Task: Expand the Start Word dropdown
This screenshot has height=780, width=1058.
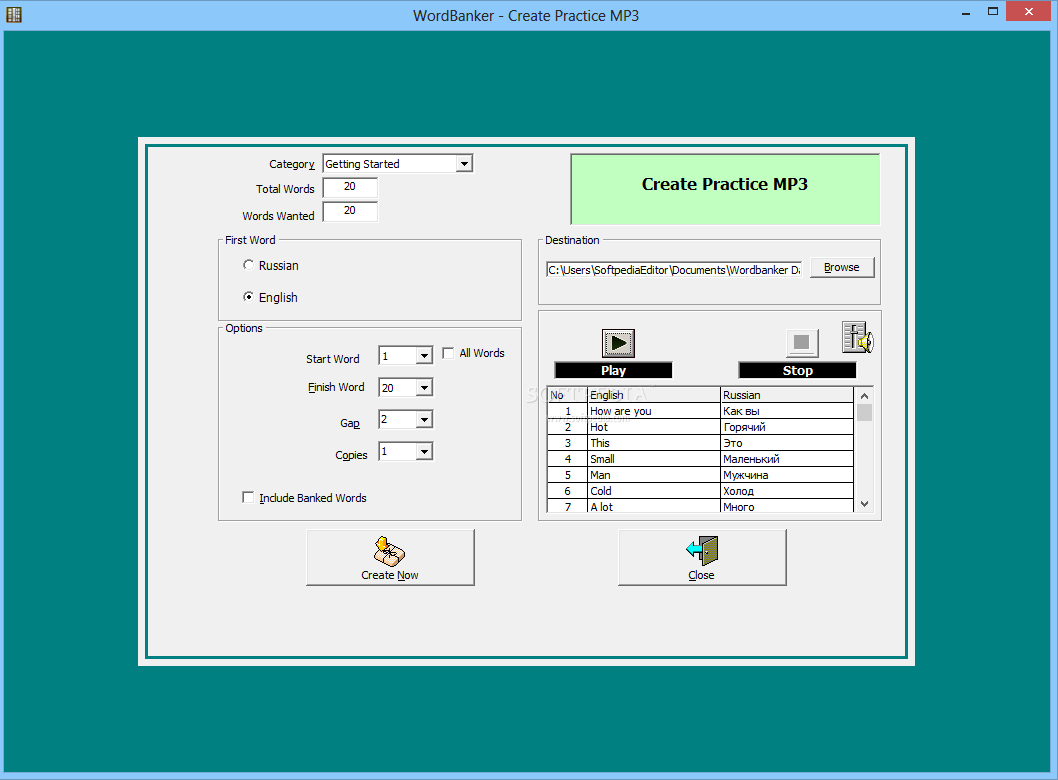Action: 424,356
